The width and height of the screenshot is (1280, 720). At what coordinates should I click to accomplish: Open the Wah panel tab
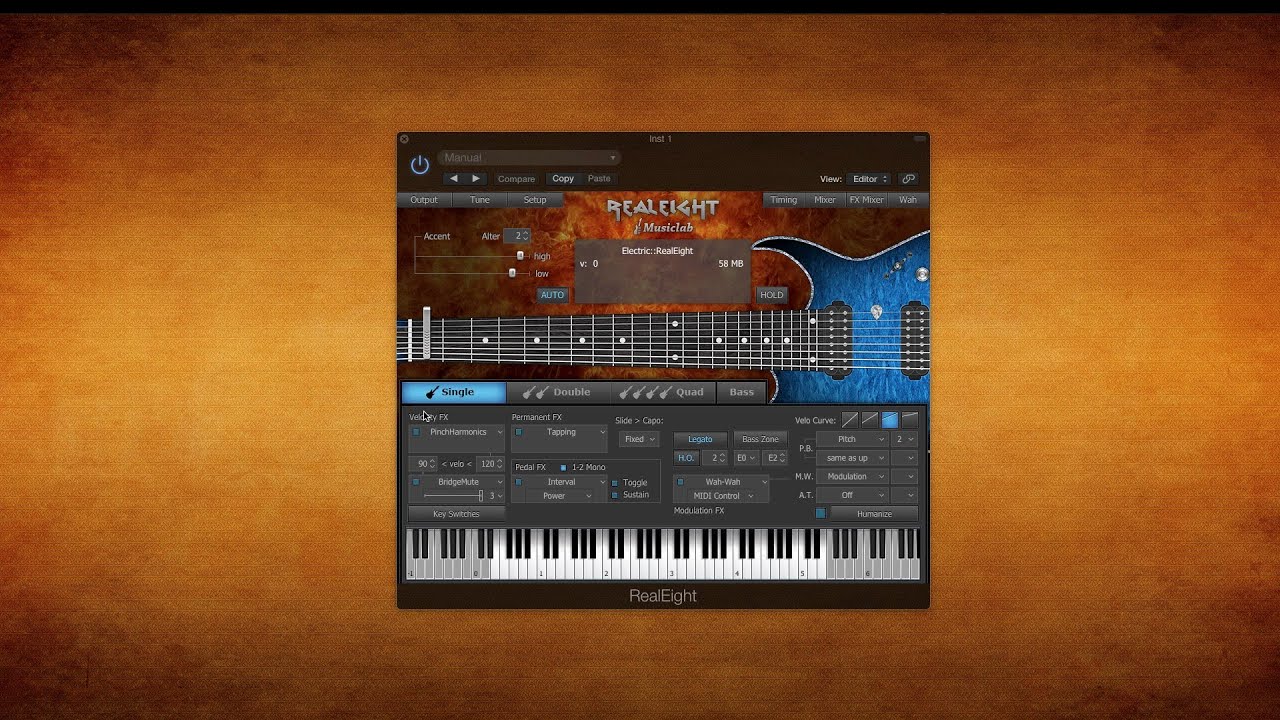pos(908,200)
